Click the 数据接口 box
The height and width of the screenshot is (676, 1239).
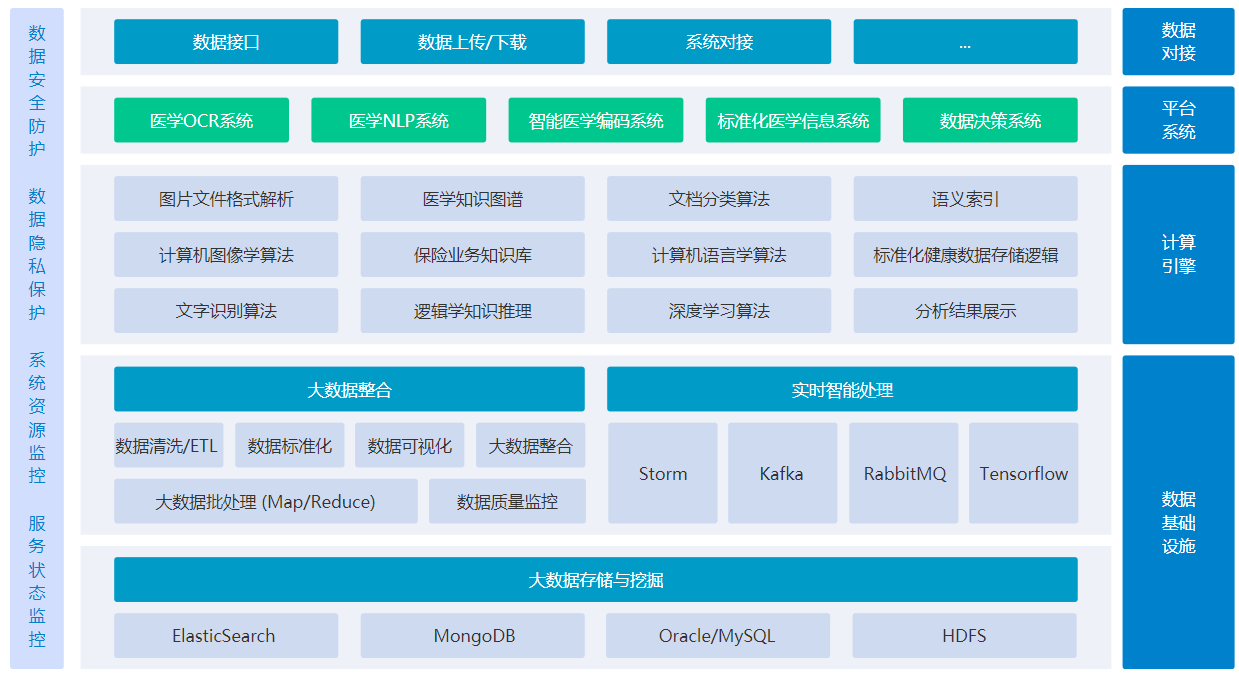point(226,42)
